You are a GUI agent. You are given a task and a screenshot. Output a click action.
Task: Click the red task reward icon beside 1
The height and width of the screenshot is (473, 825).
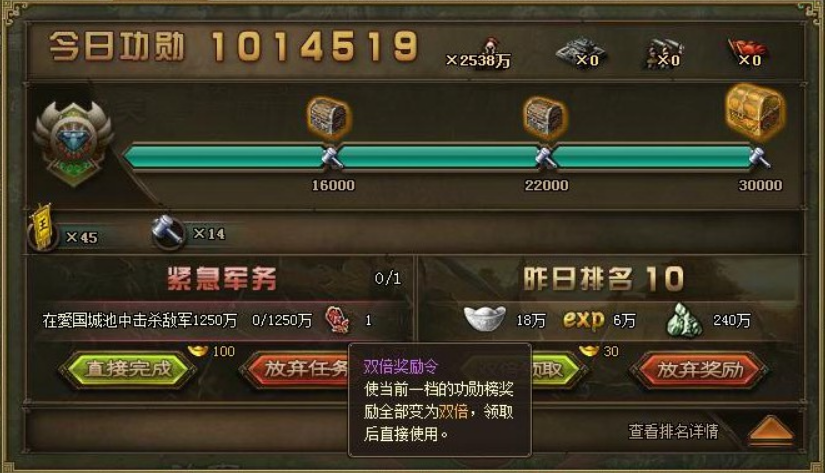[337, 319]
